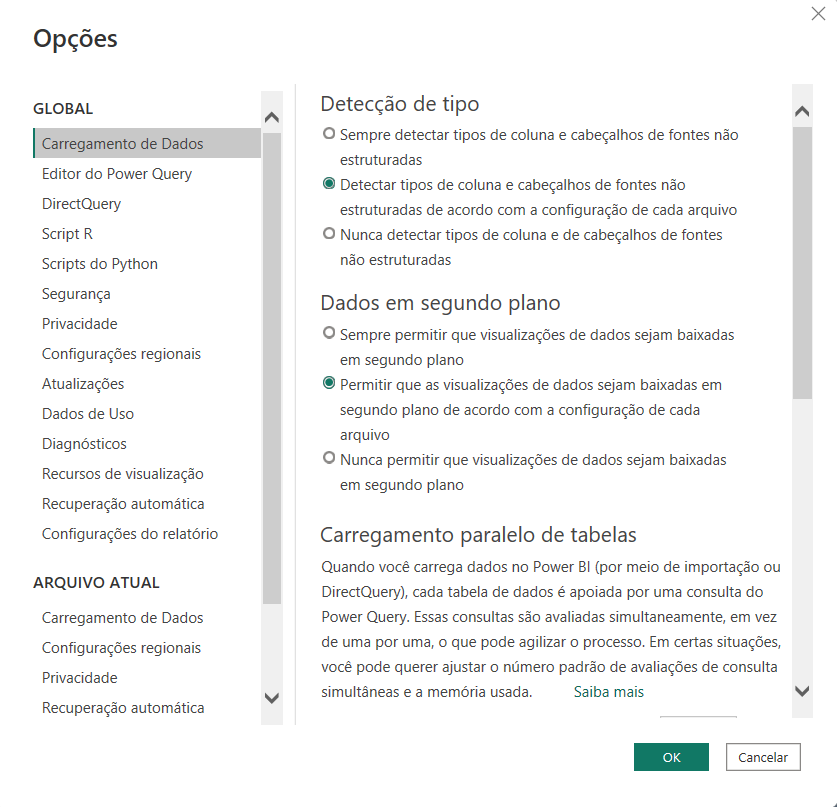
Task: Click the GLOBAL section header
Action: (x=63, y=108)
